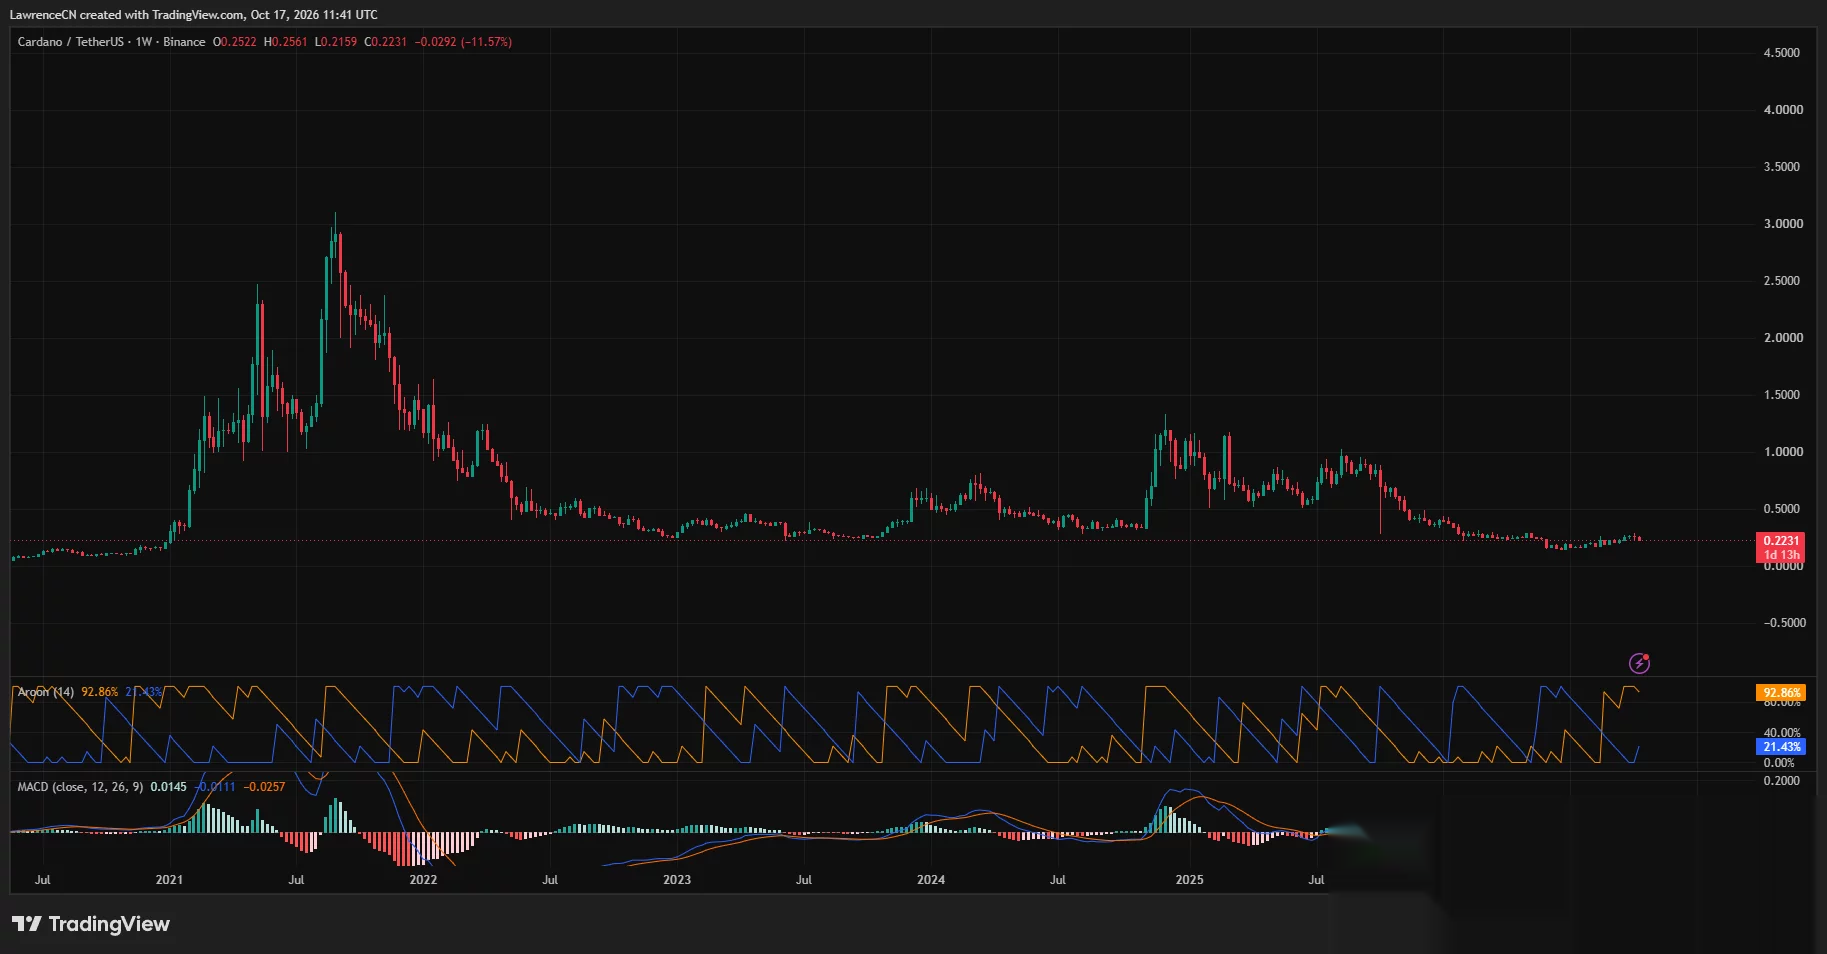Image resolution: width=1827 pixels, height=954 pixels.
Task: Click the Aroon (14) indicator label
Action: (x=46, y=692)
